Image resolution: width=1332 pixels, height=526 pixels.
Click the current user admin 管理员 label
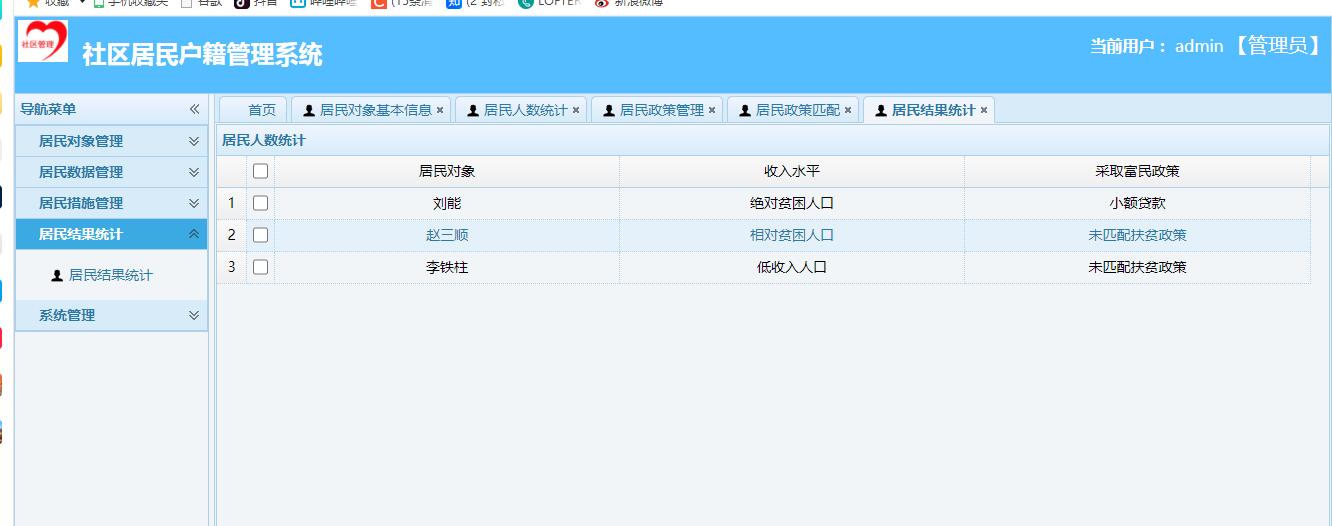[1206, 46]
